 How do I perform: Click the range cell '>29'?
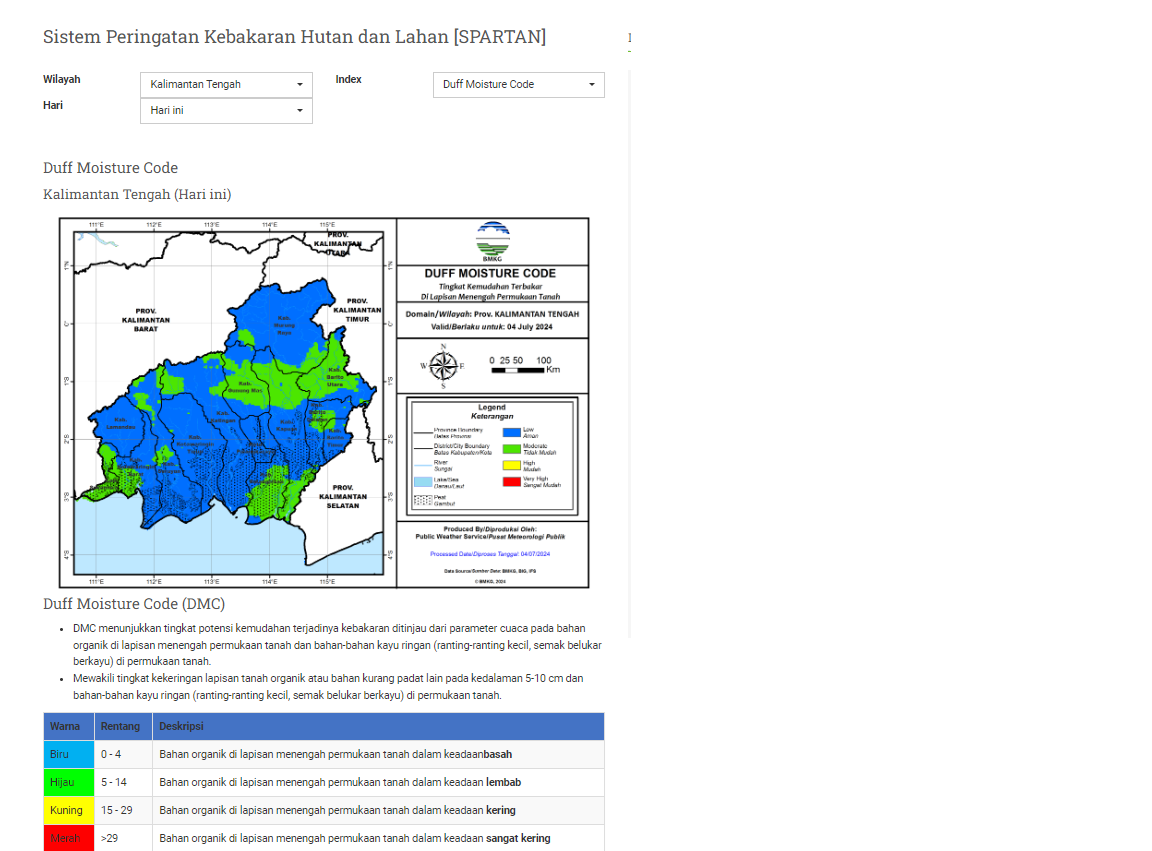(x=123, y=838)
